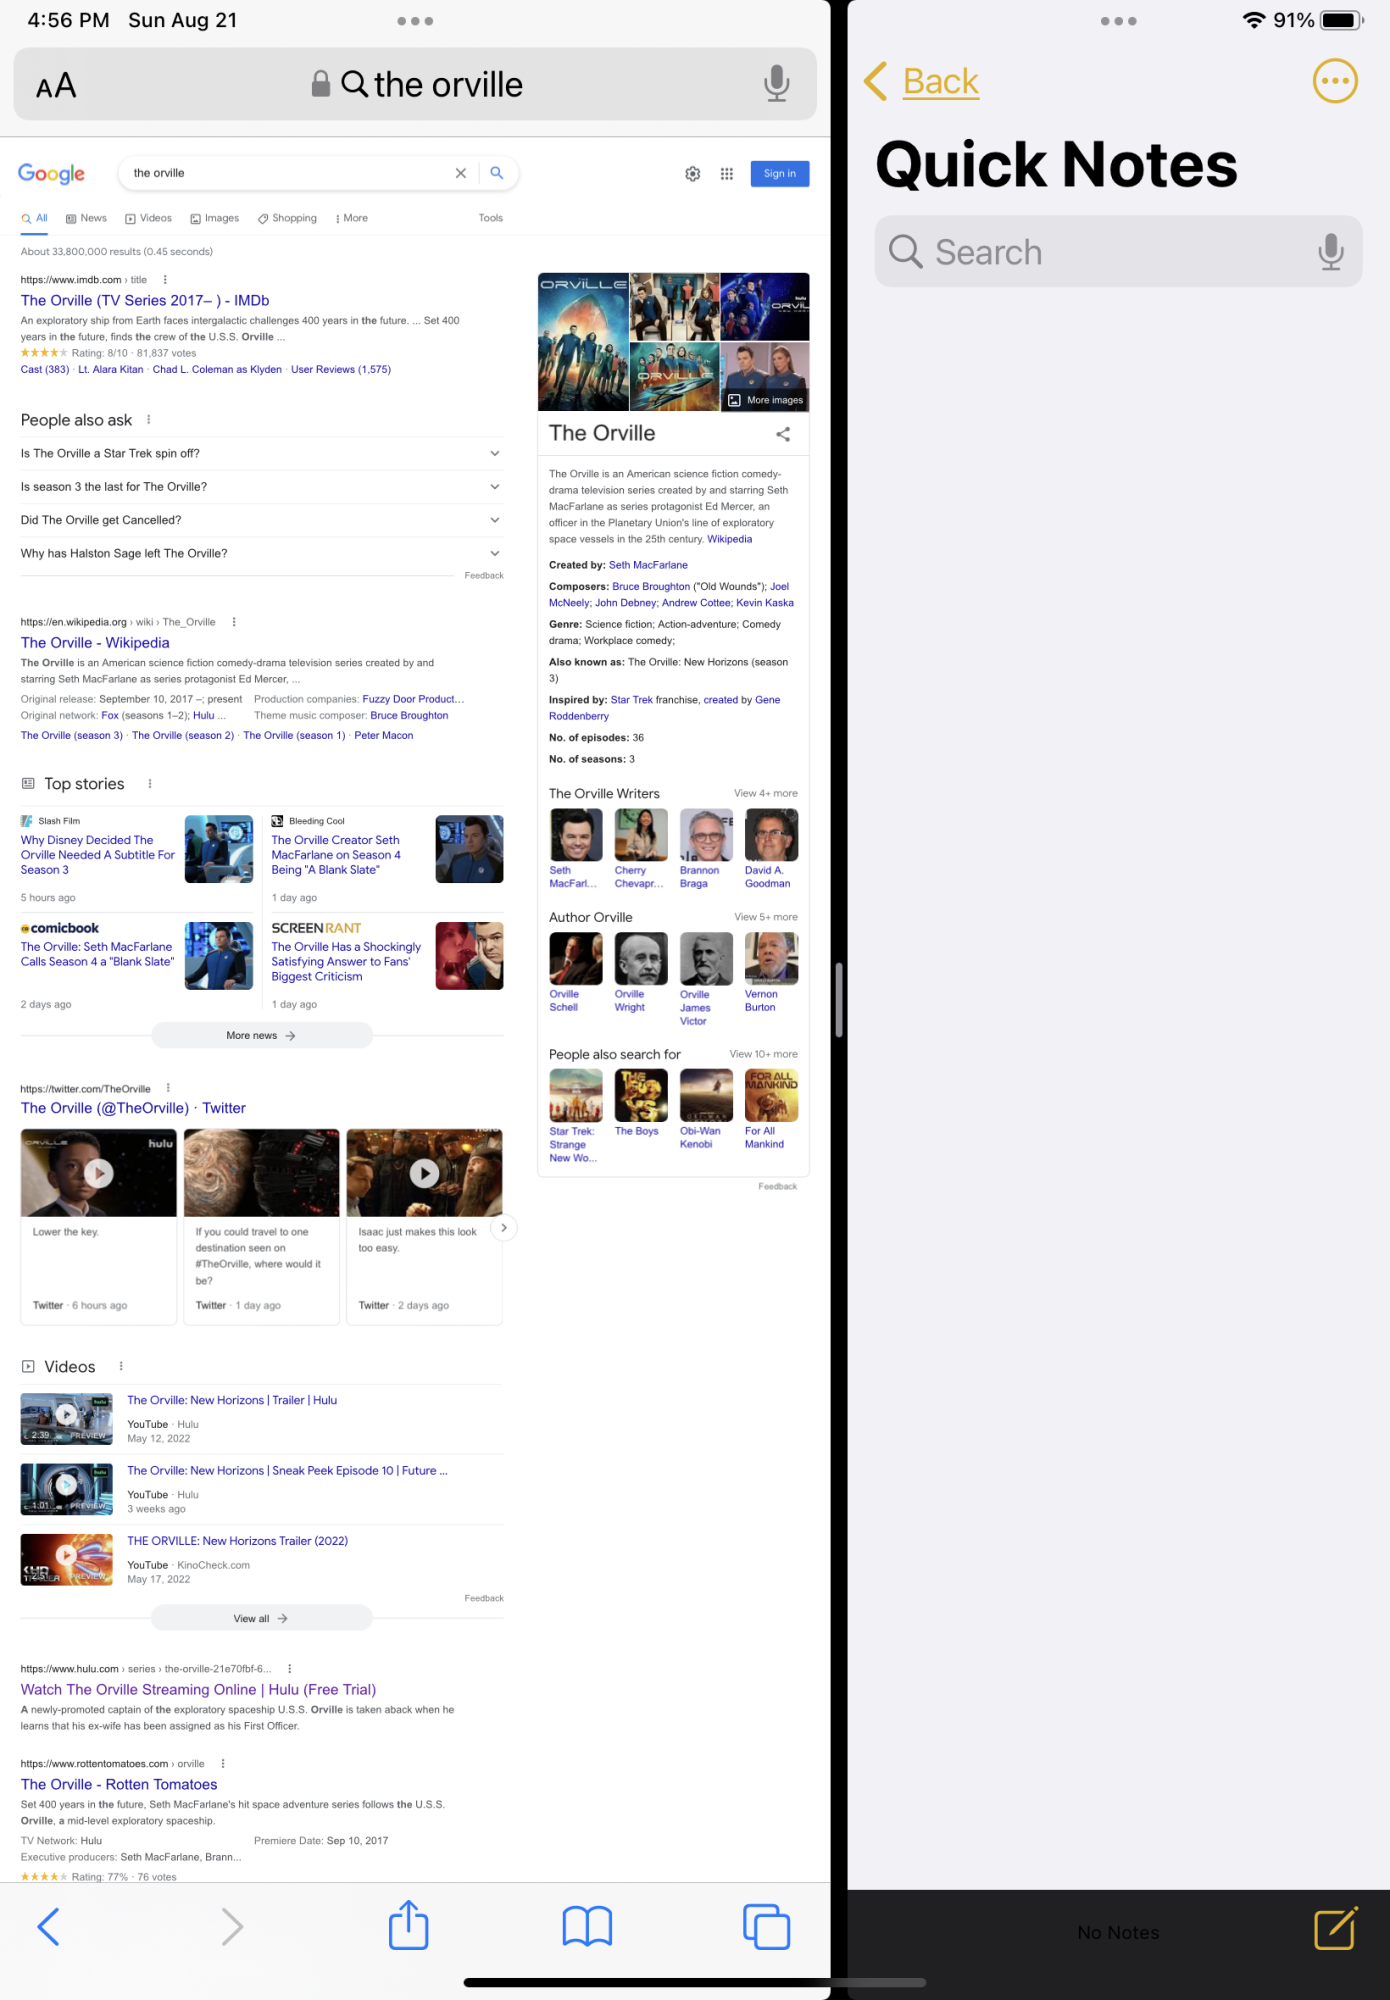The width and height of the screenshot is (1390, 2000).
Task: Click the Google search input field
Action: pos(290,173)
